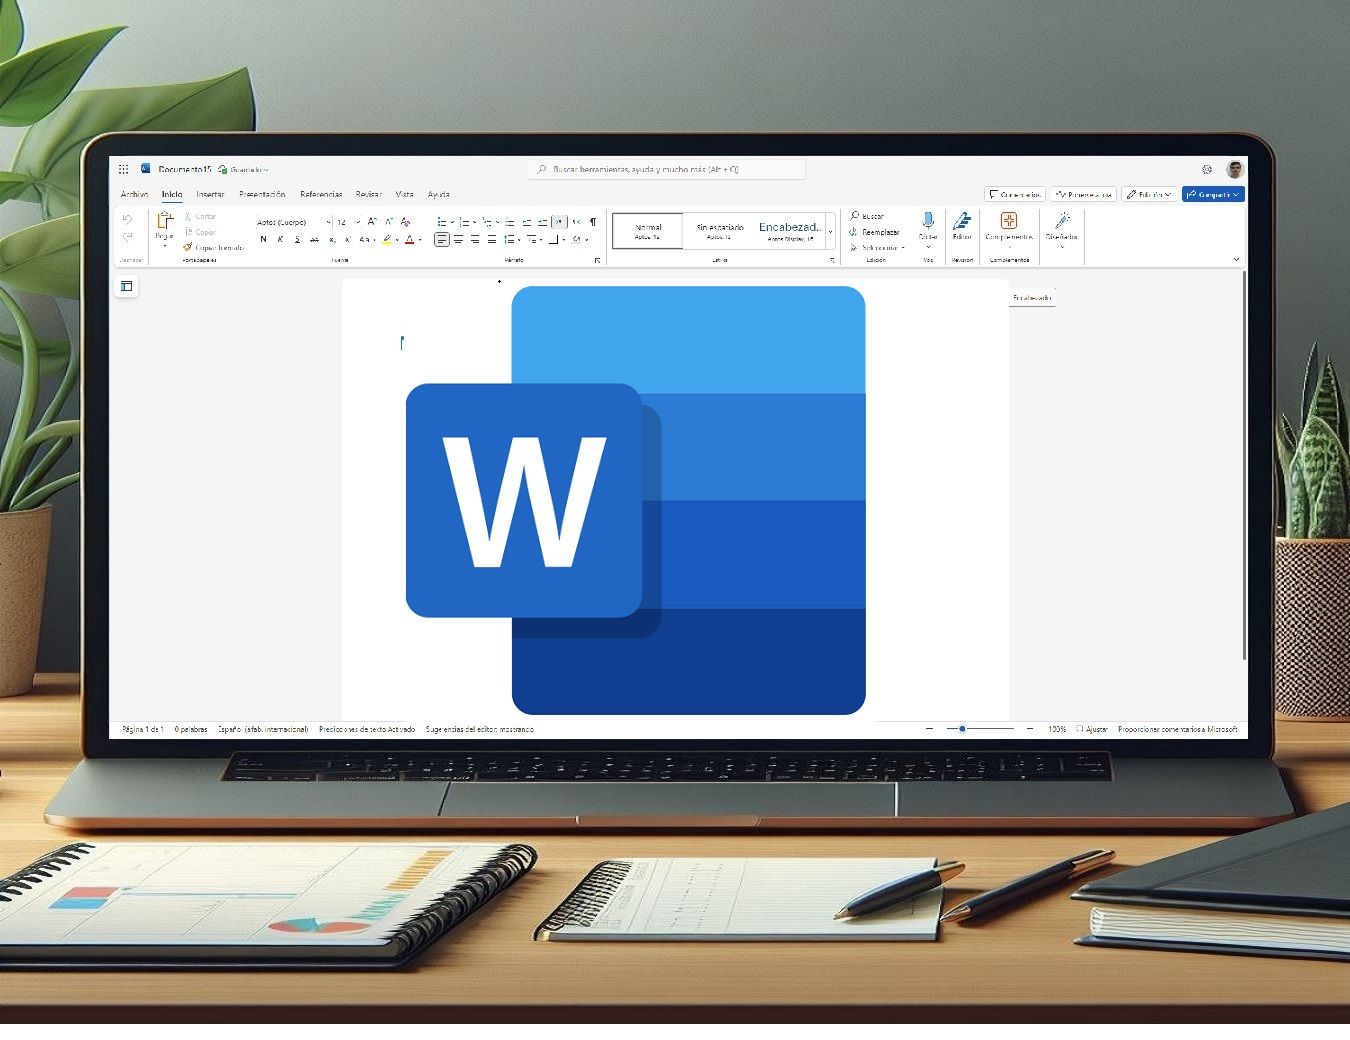Click the Reemplazar command
This screenshot has width=1350, height=1040.
[x=874, y=232]
